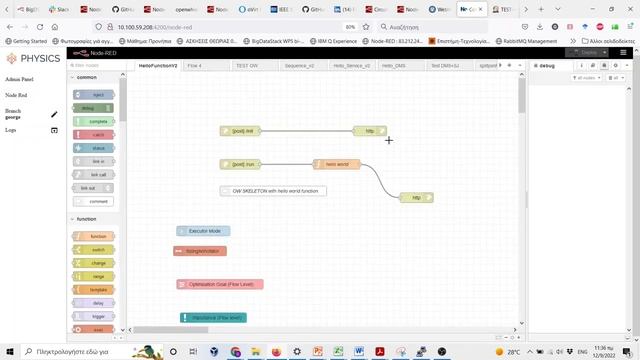The image size is (640, 360).
Task: Open the Logs window icon in sidebar
Action: pyautogui.click(x=54, y=130)
